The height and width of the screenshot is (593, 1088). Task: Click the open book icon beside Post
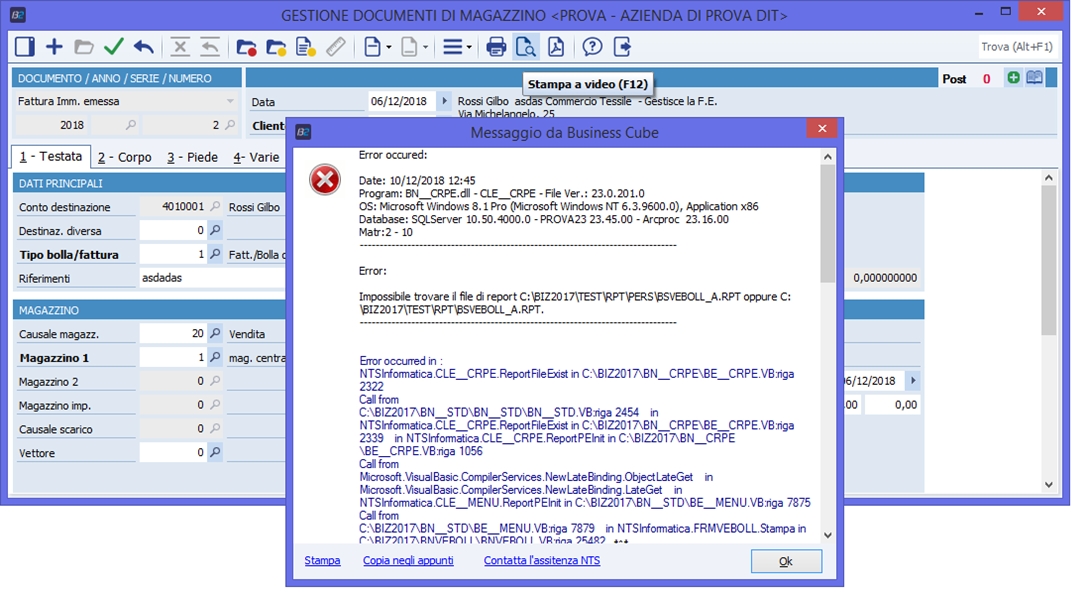coord(1034,78)
